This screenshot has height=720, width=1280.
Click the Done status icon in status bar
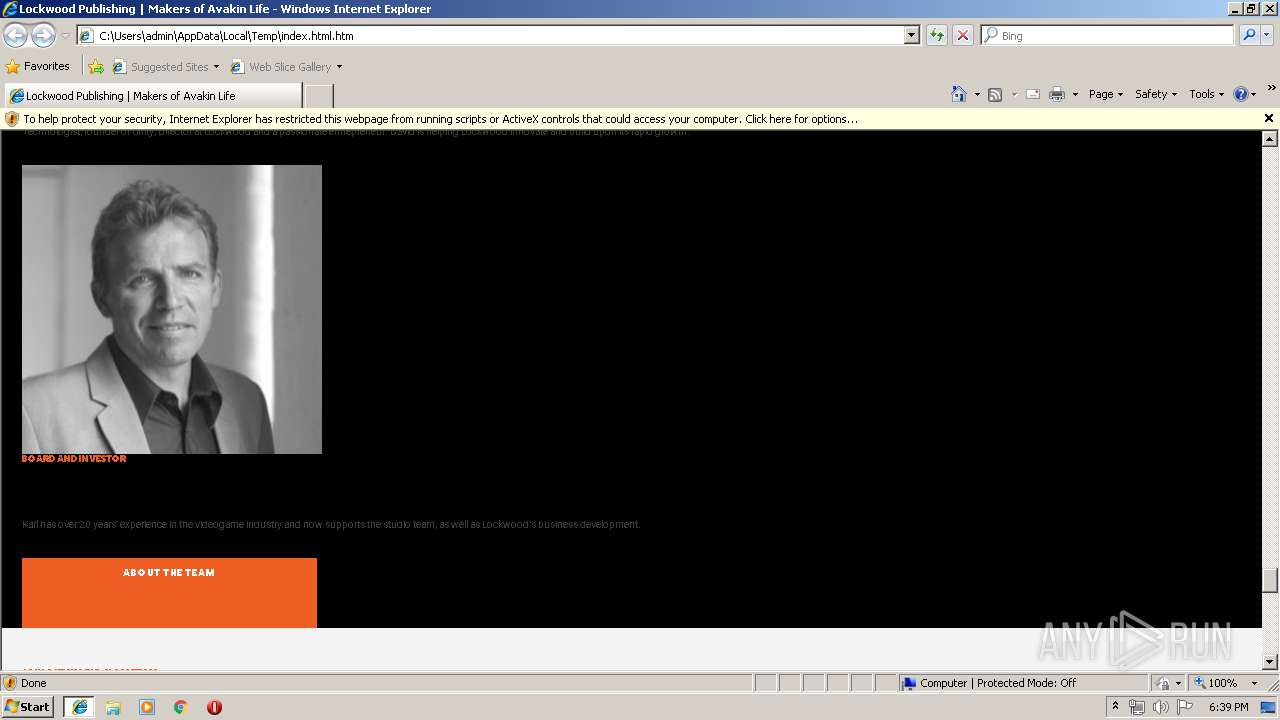click(x=11, y=683)
